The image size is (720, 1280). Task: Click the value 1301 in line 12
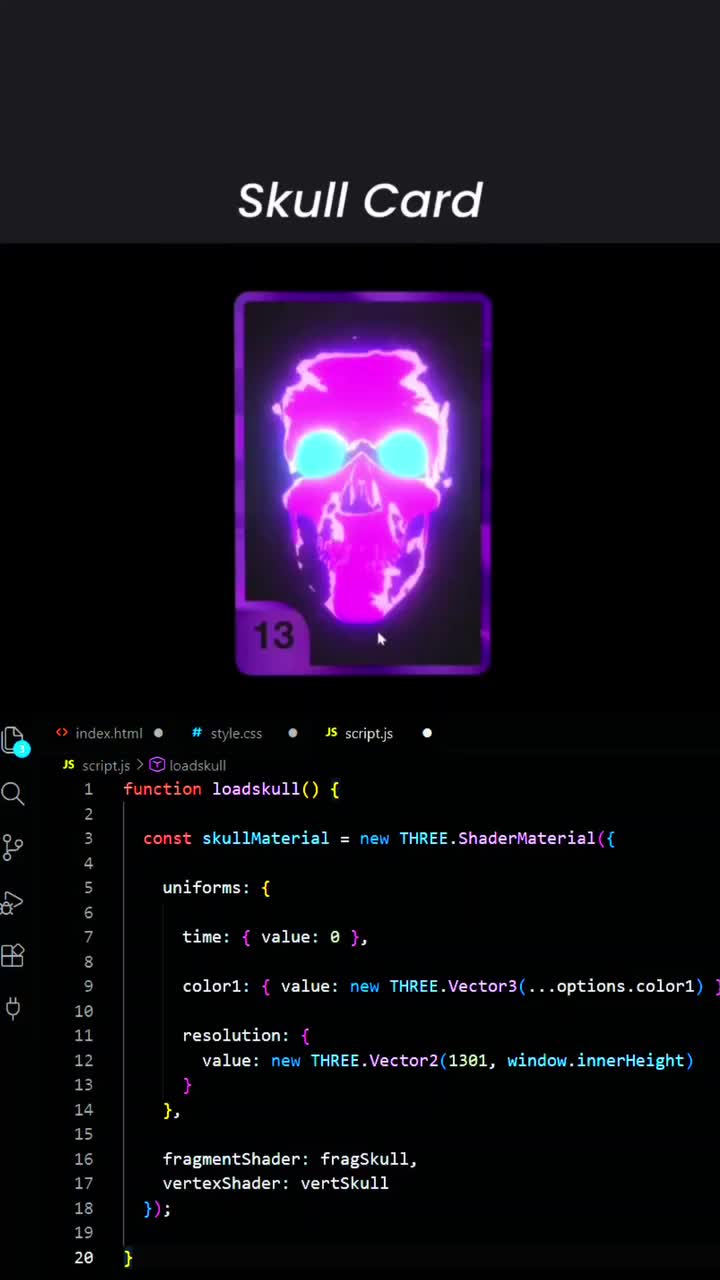pos(468,1060)
